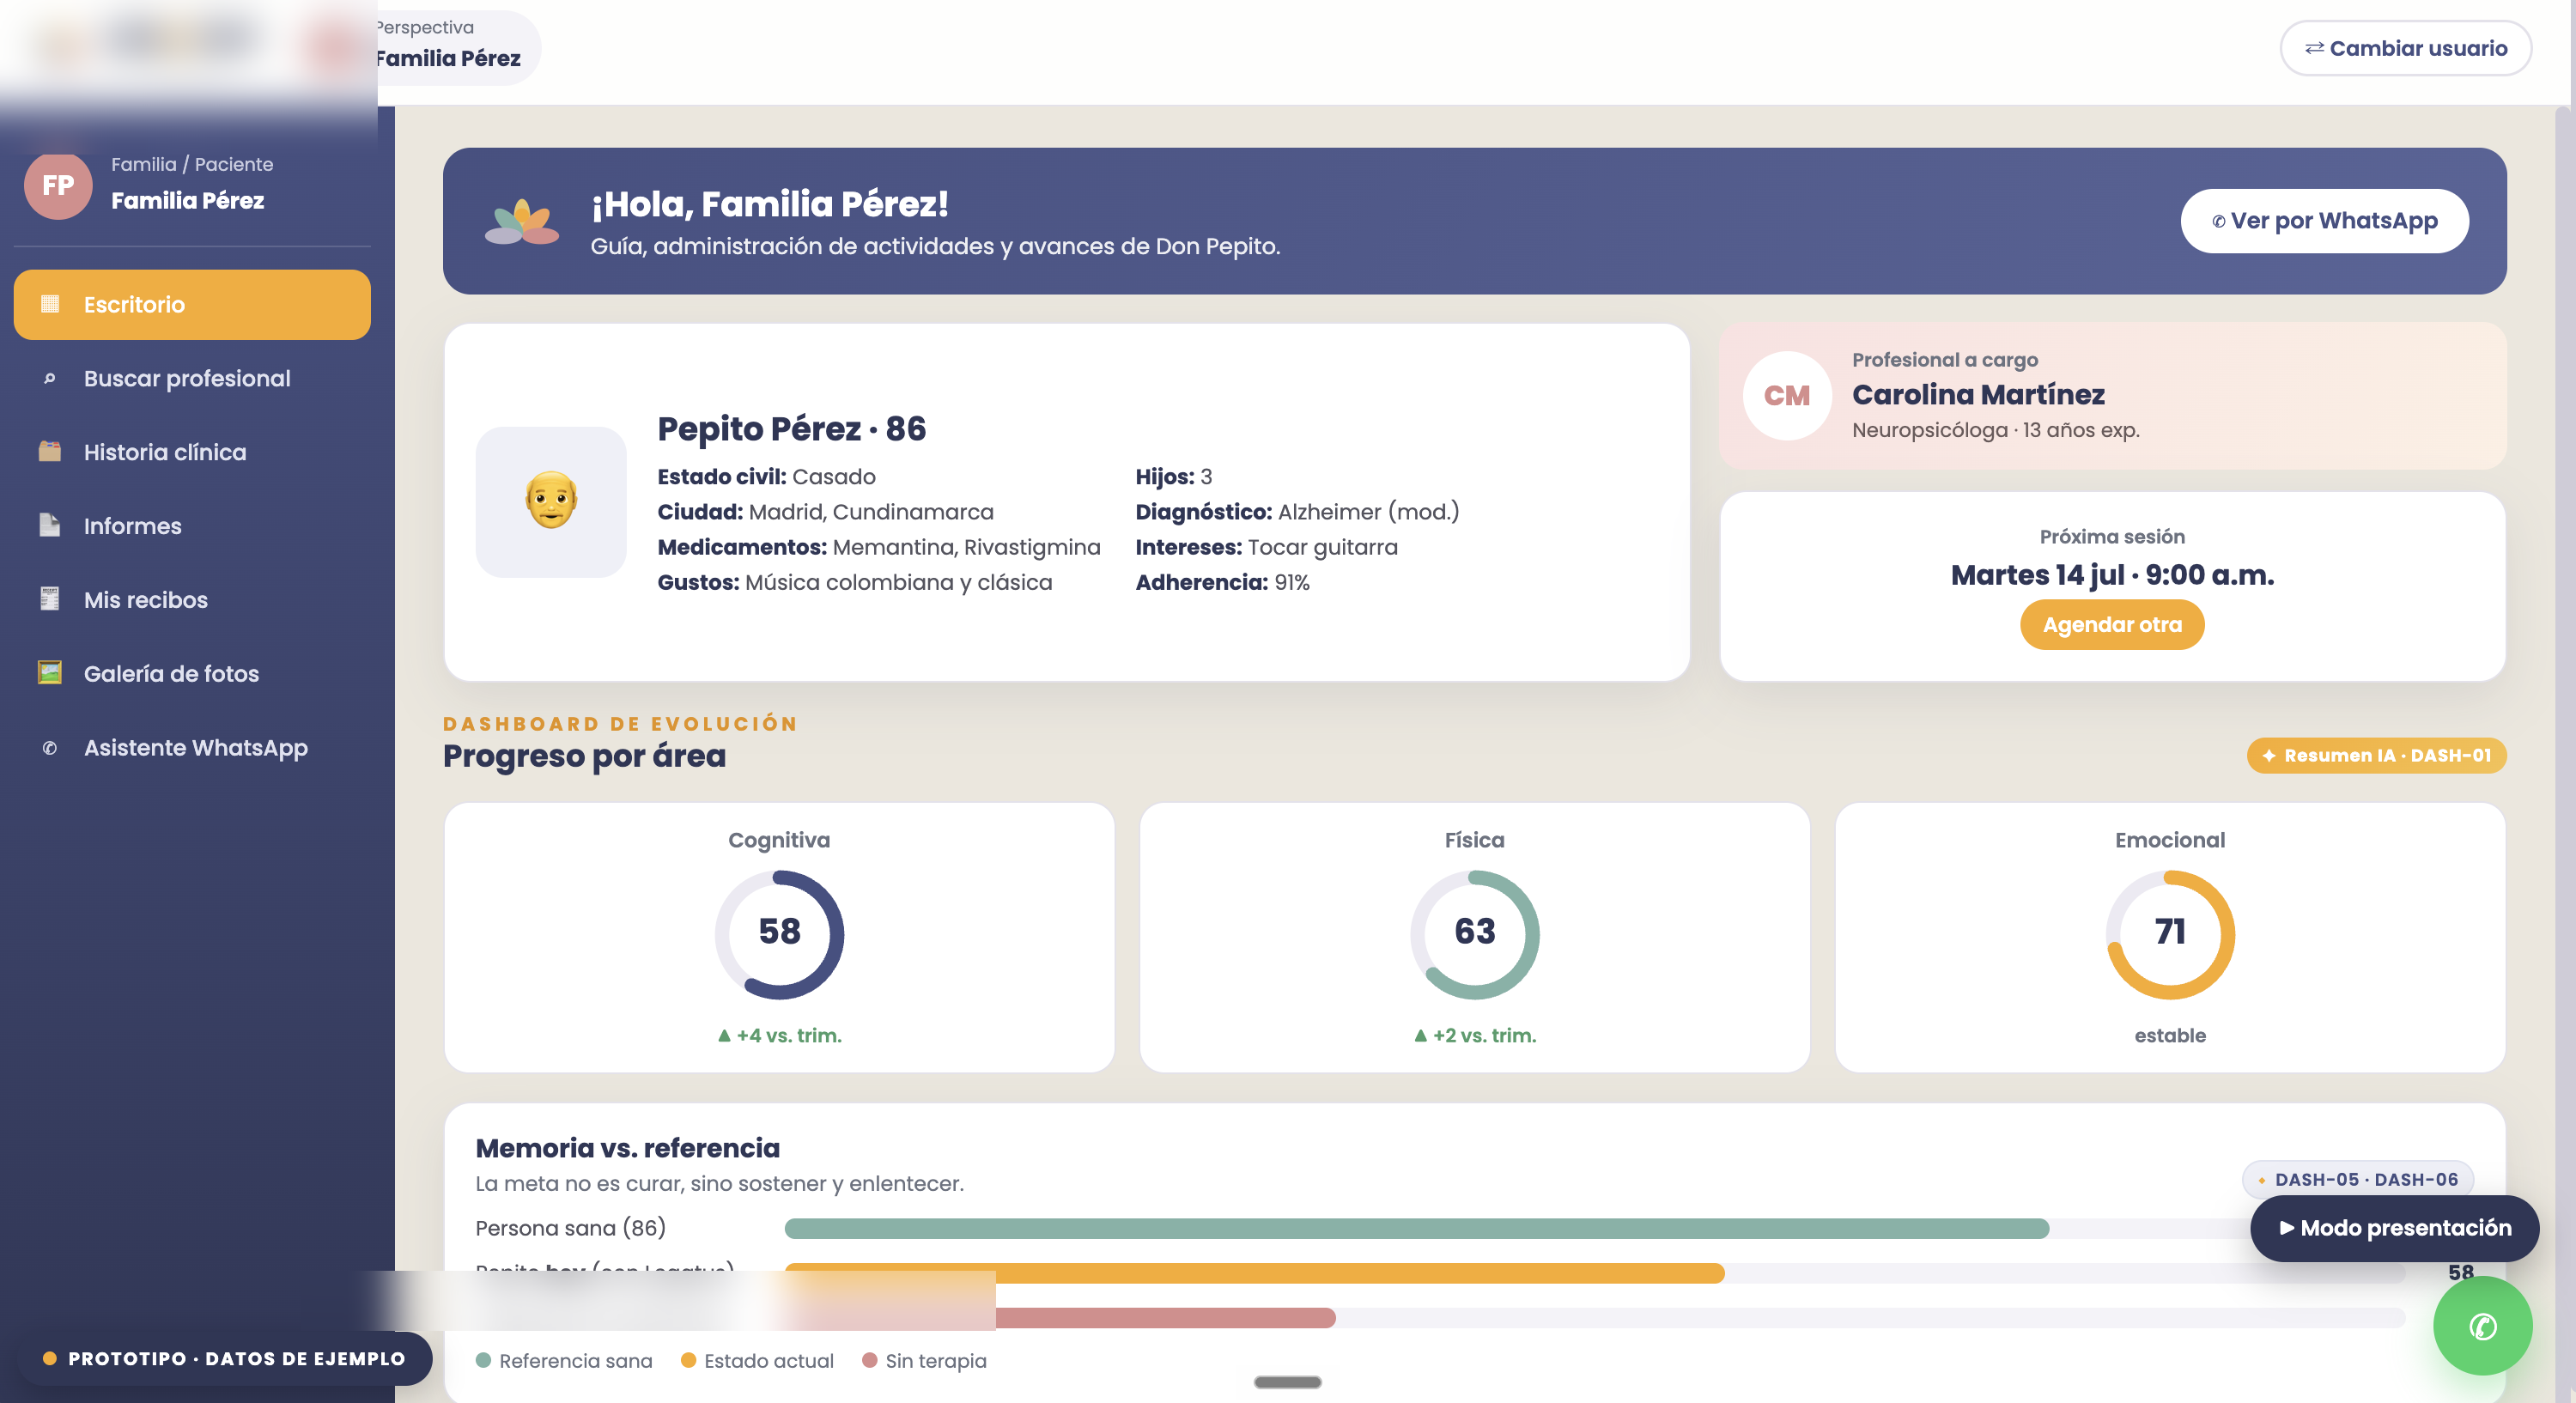Viewport: 2576px width, 1403px height.
Task: Click the Adherencia: 91% value
Action: click(x=1222, y=582)
